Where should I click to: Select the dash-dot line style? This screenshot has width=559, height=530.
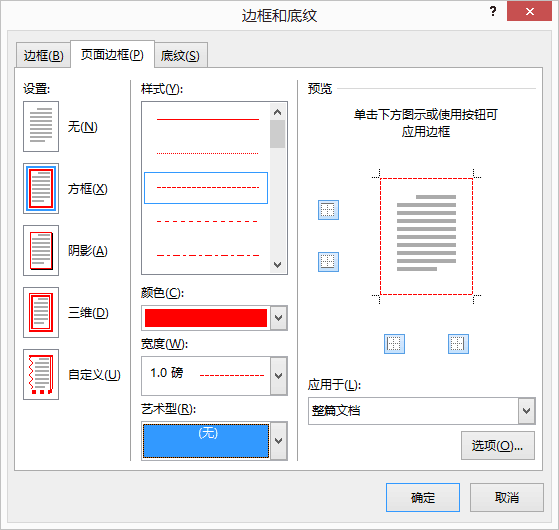click(x=208, y=256)
